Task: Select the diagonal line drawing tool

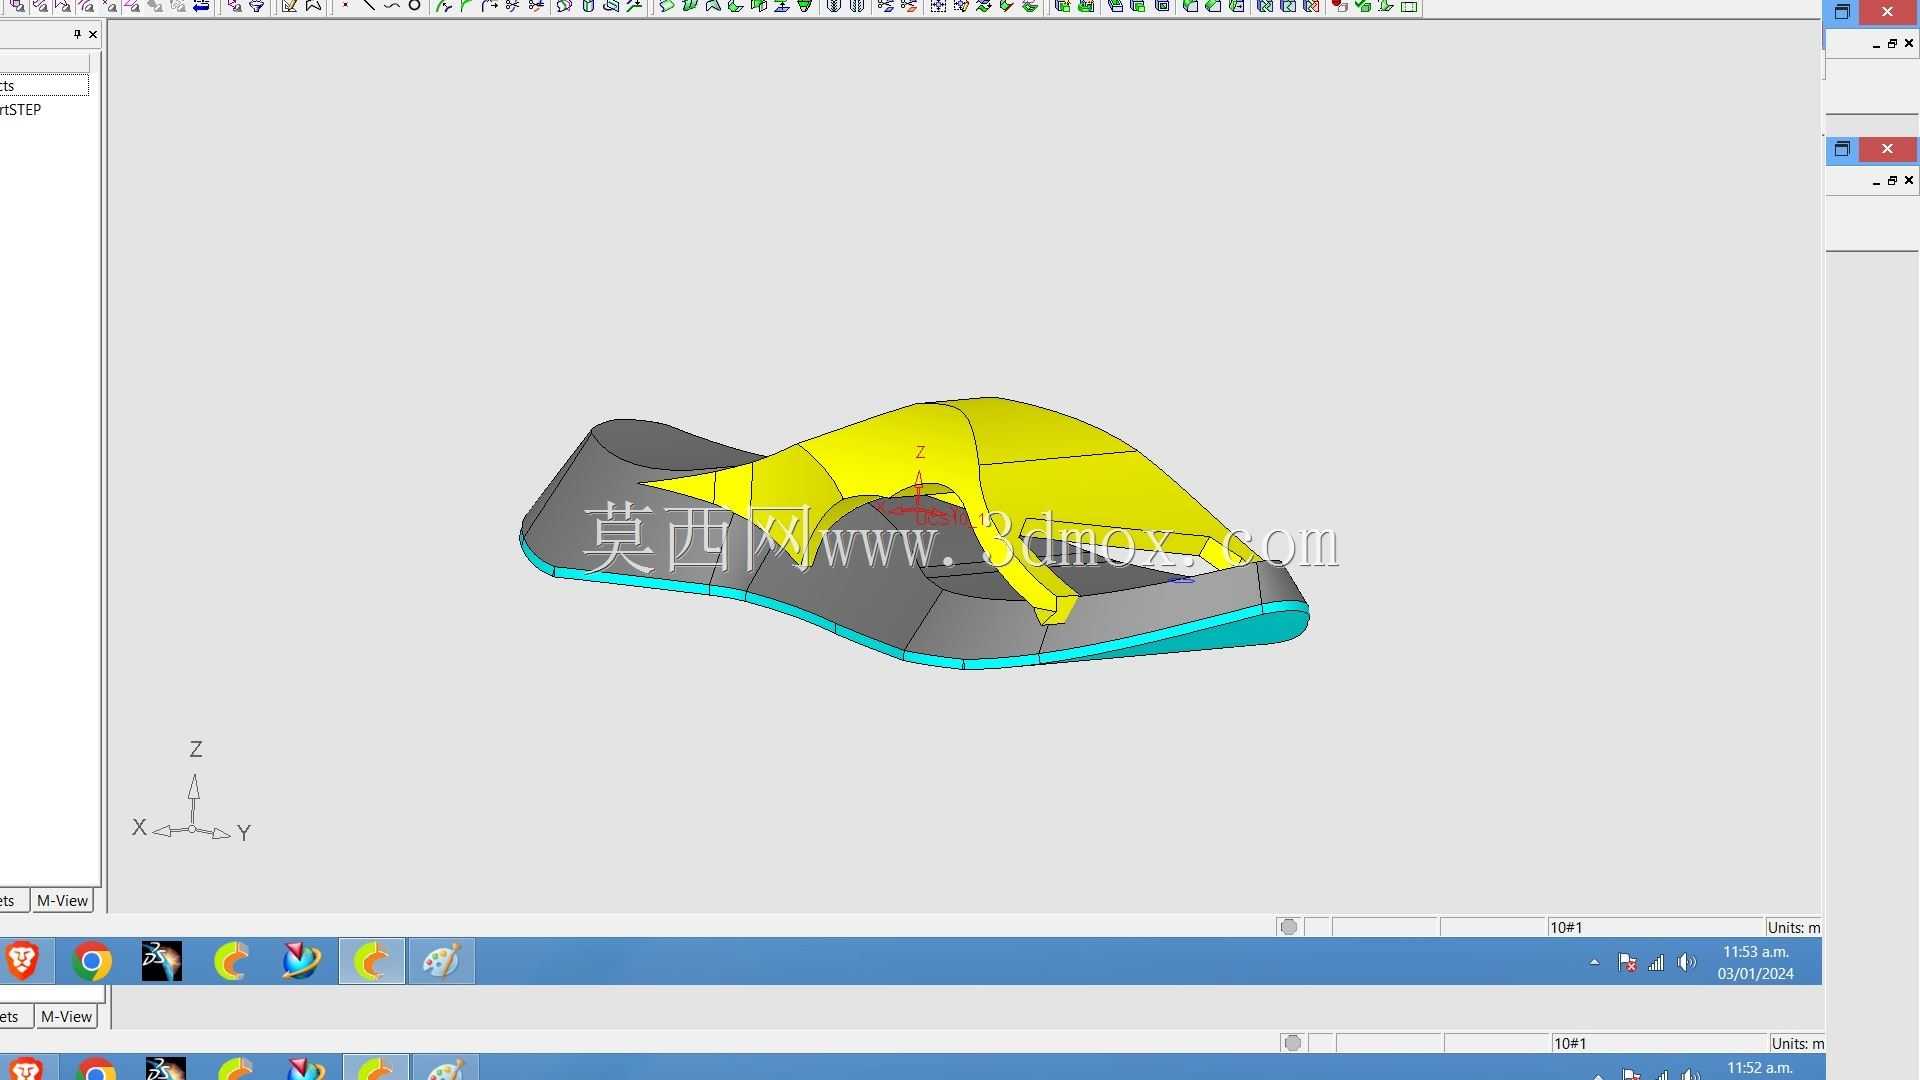Action: (368, 6)
